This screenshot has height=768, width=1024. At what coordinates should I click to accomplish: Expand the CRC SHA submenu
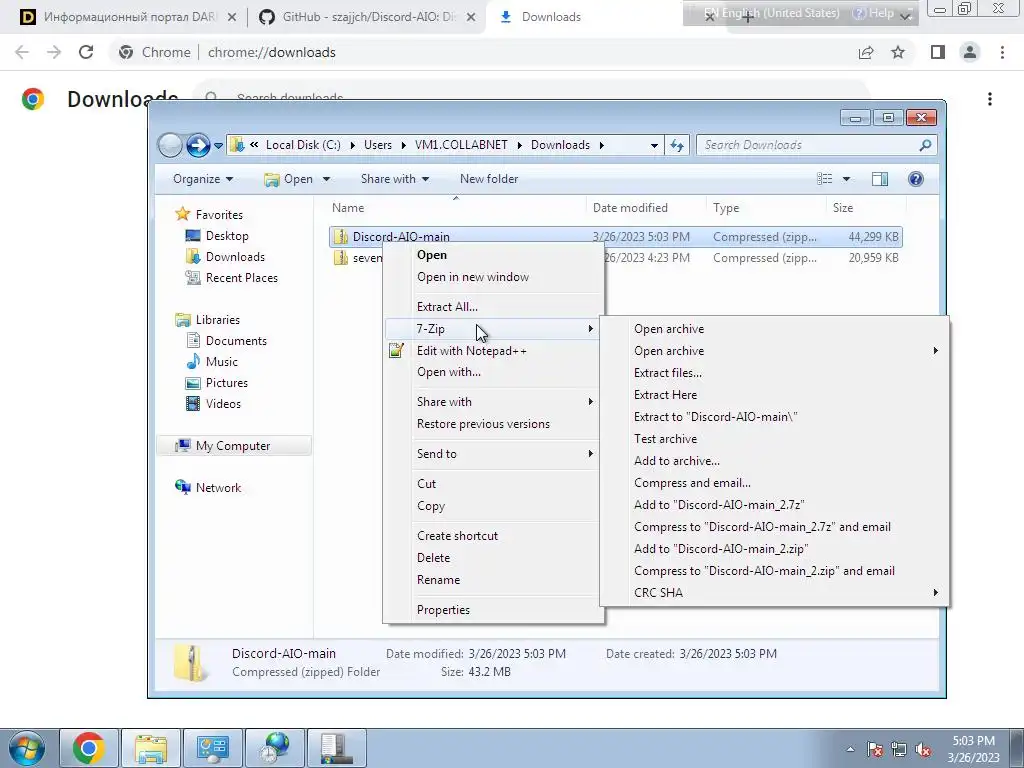pos(774,593)
